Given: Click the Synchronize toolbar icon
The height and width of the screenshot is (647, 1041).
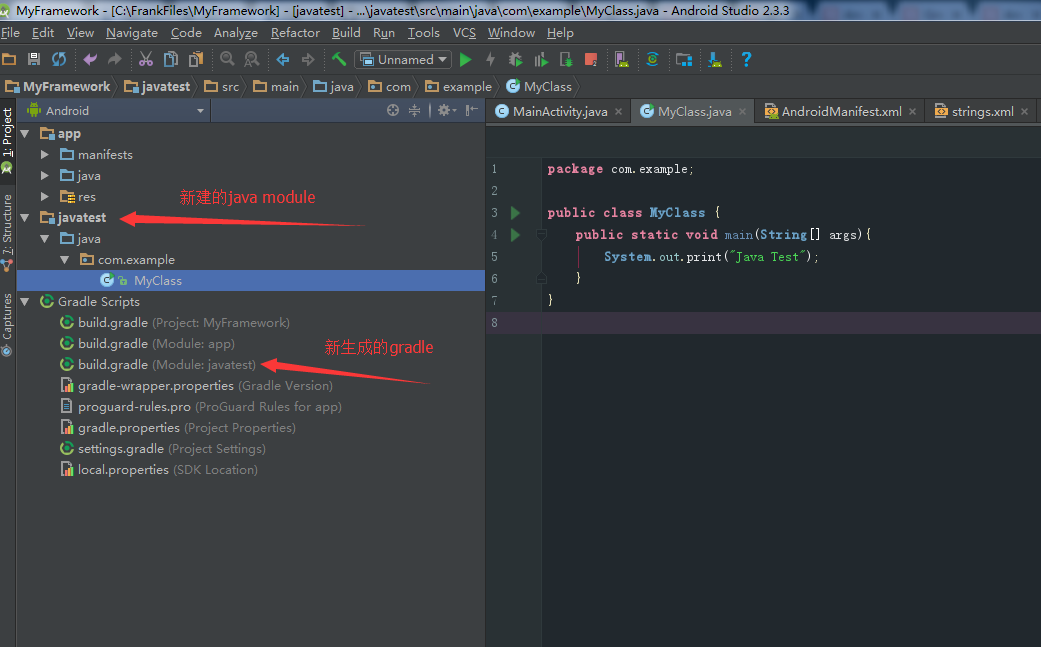Looking at the screenshot, I should (59, 60).
